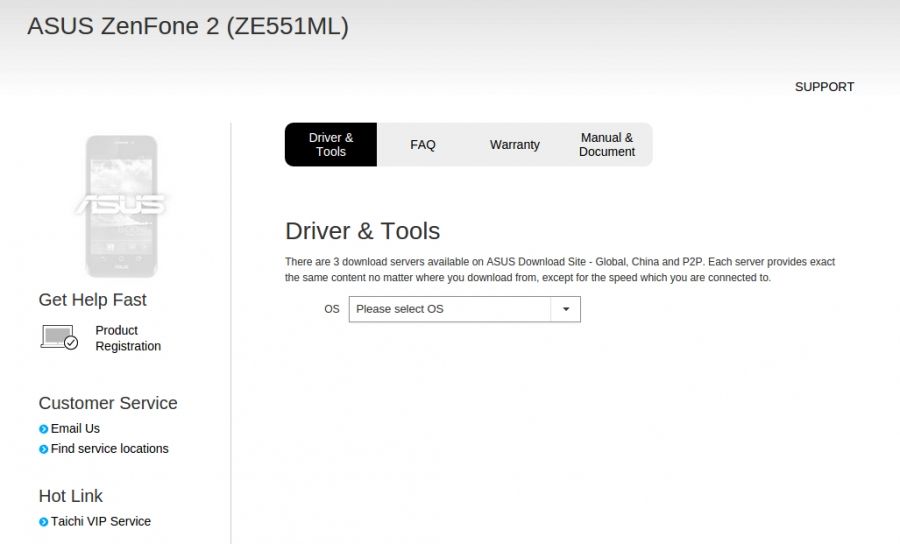The image size is (900, 544).
Task: Switch to the FAQ tab
Action: point(422,145)
